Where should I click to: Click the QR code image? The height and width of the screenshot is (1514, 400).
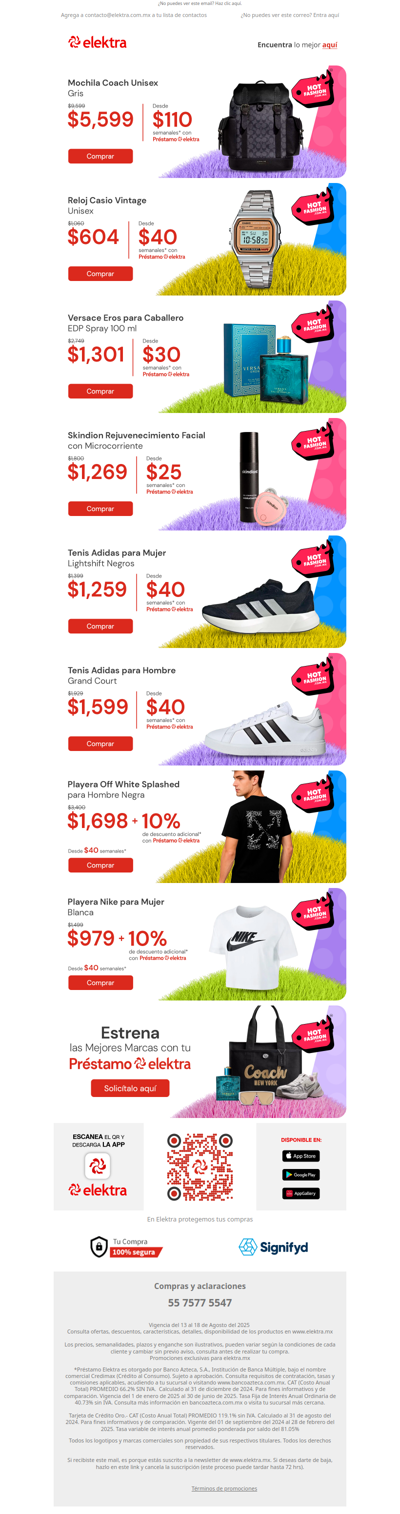click(200, 1166)
